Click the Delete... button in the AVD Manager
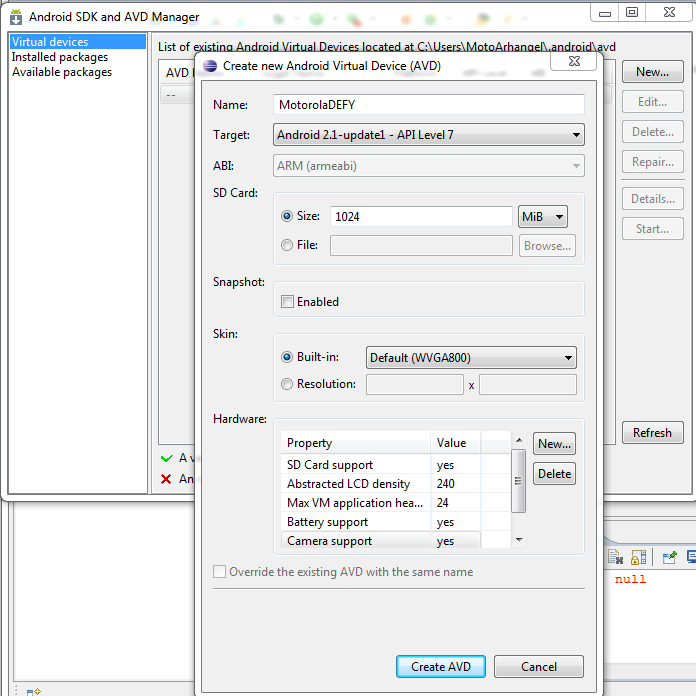Image resolution: width=696 pixels, height=696 pixels. (x=652, y=132)
